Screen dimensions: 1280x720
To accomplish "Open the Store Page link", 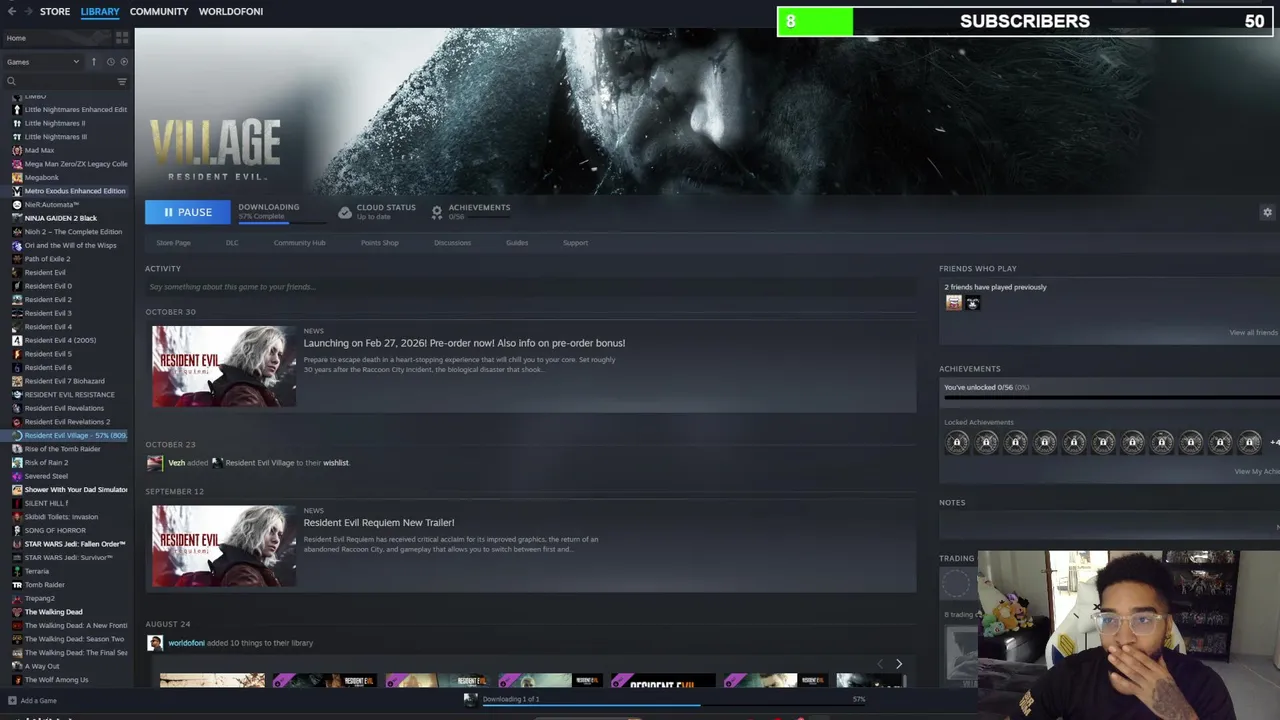I will pos(173,243).
